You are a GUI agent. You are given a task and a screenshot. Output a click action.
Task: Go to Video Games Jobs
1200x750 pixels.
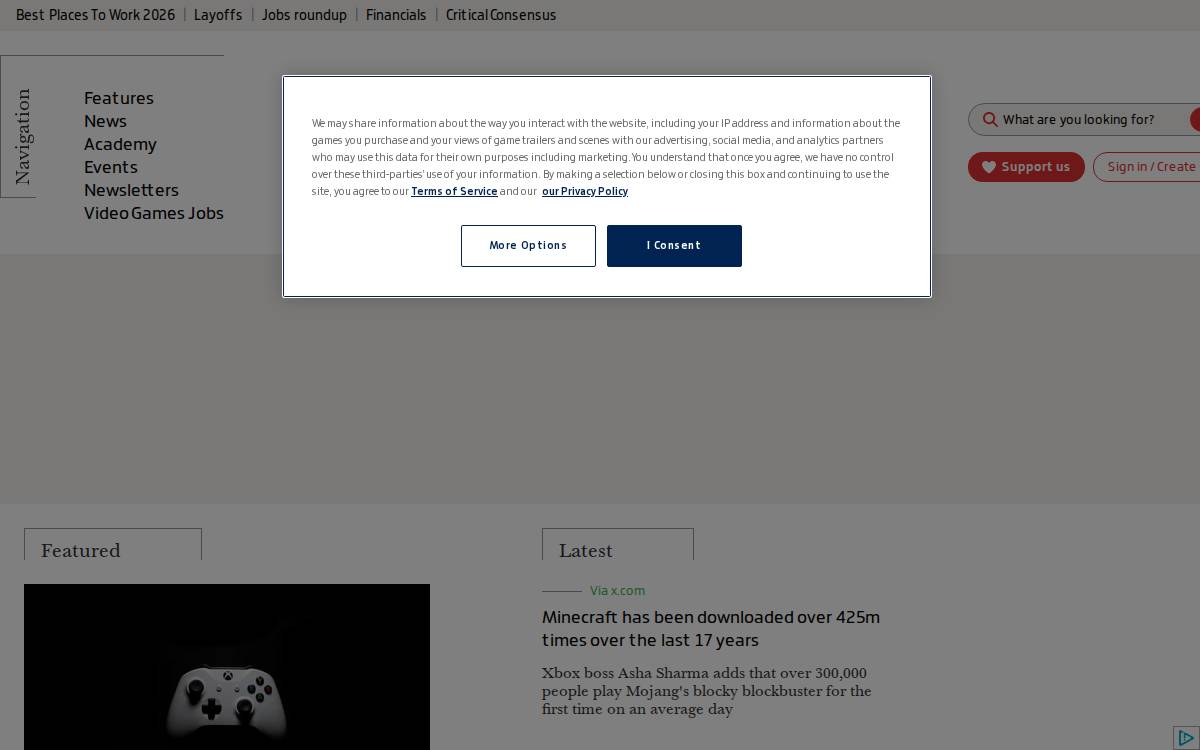[x=154, y=213]
